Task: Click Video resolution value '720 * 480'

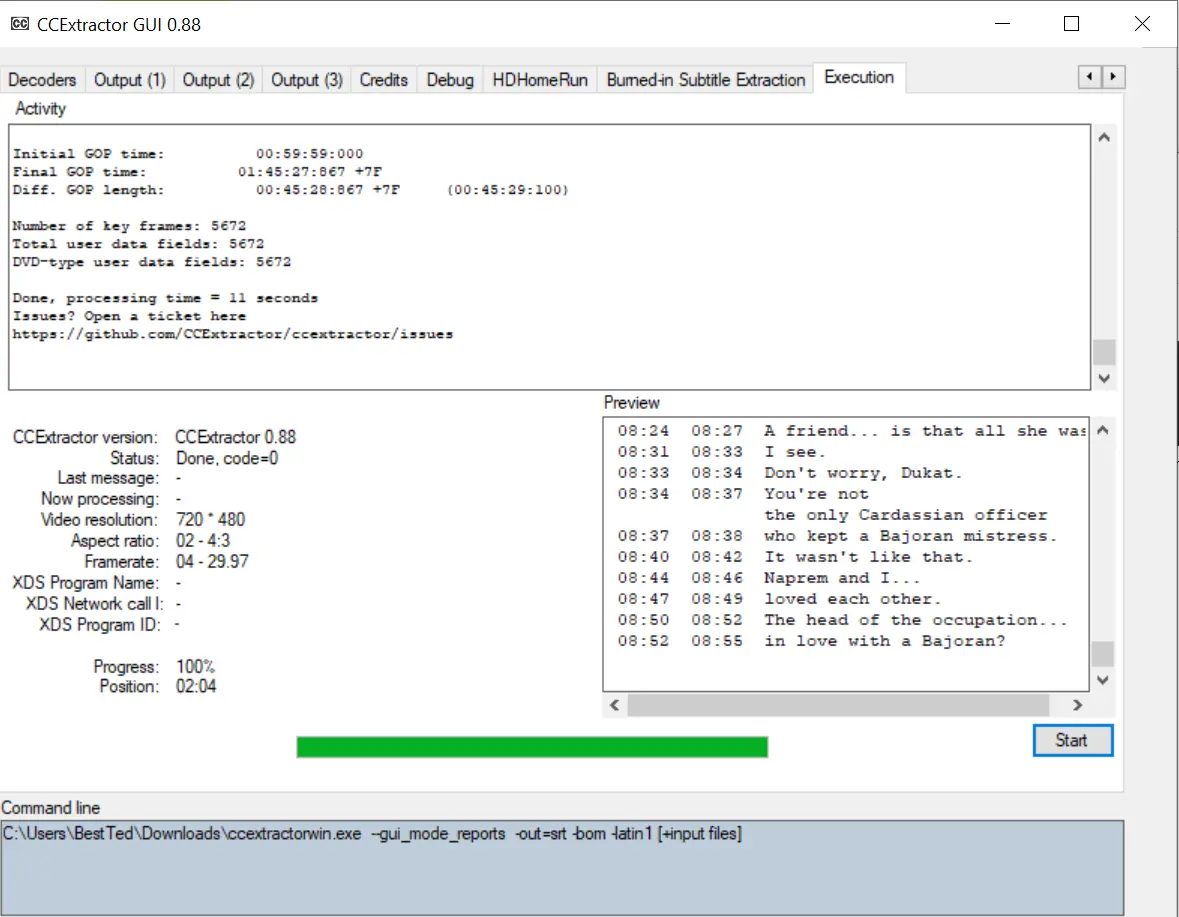Action: (x=211, y=520)
